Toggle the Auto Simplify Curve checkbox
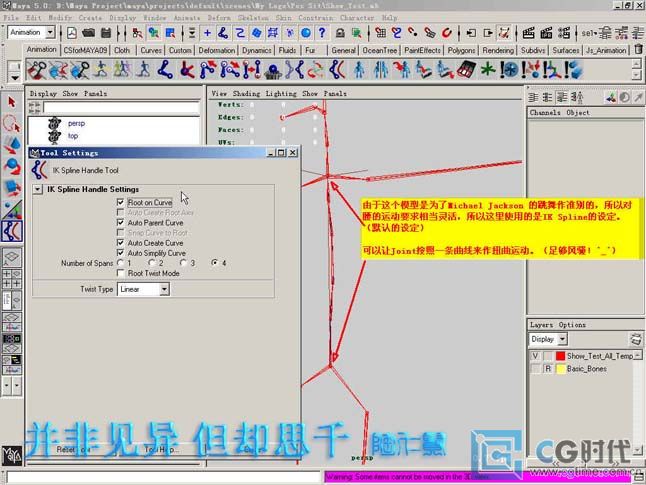Viewport: 646px width, 485px height. pyautogui.click(x=120, y=253)
